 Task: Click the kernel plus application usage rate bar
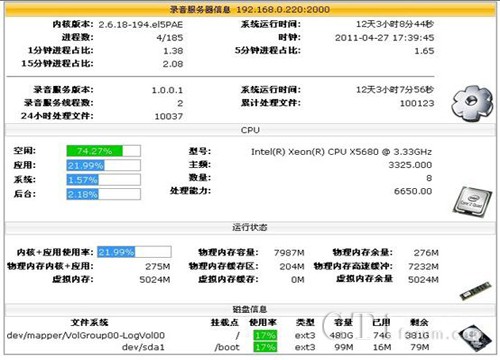point(134,252)
